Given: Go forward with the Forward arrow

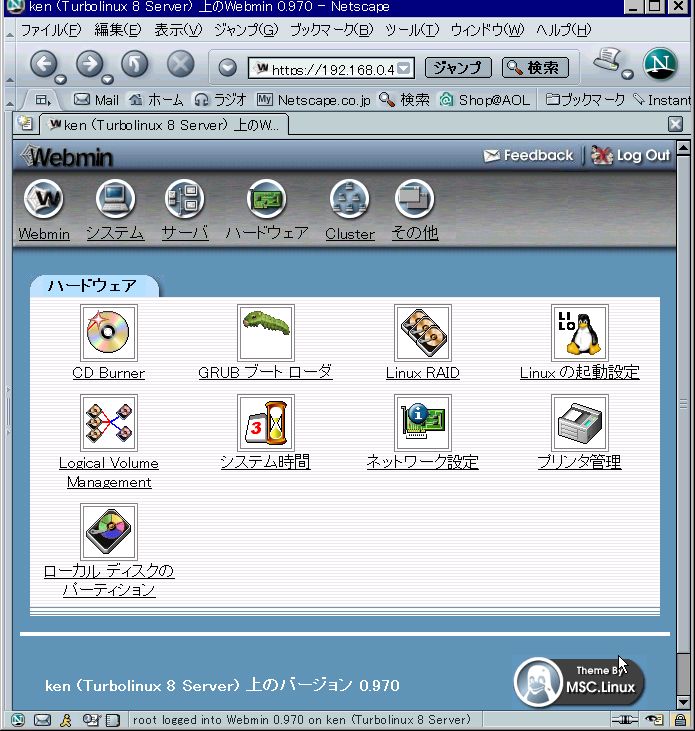Looking at the screenshot, I should click(89, 64).
